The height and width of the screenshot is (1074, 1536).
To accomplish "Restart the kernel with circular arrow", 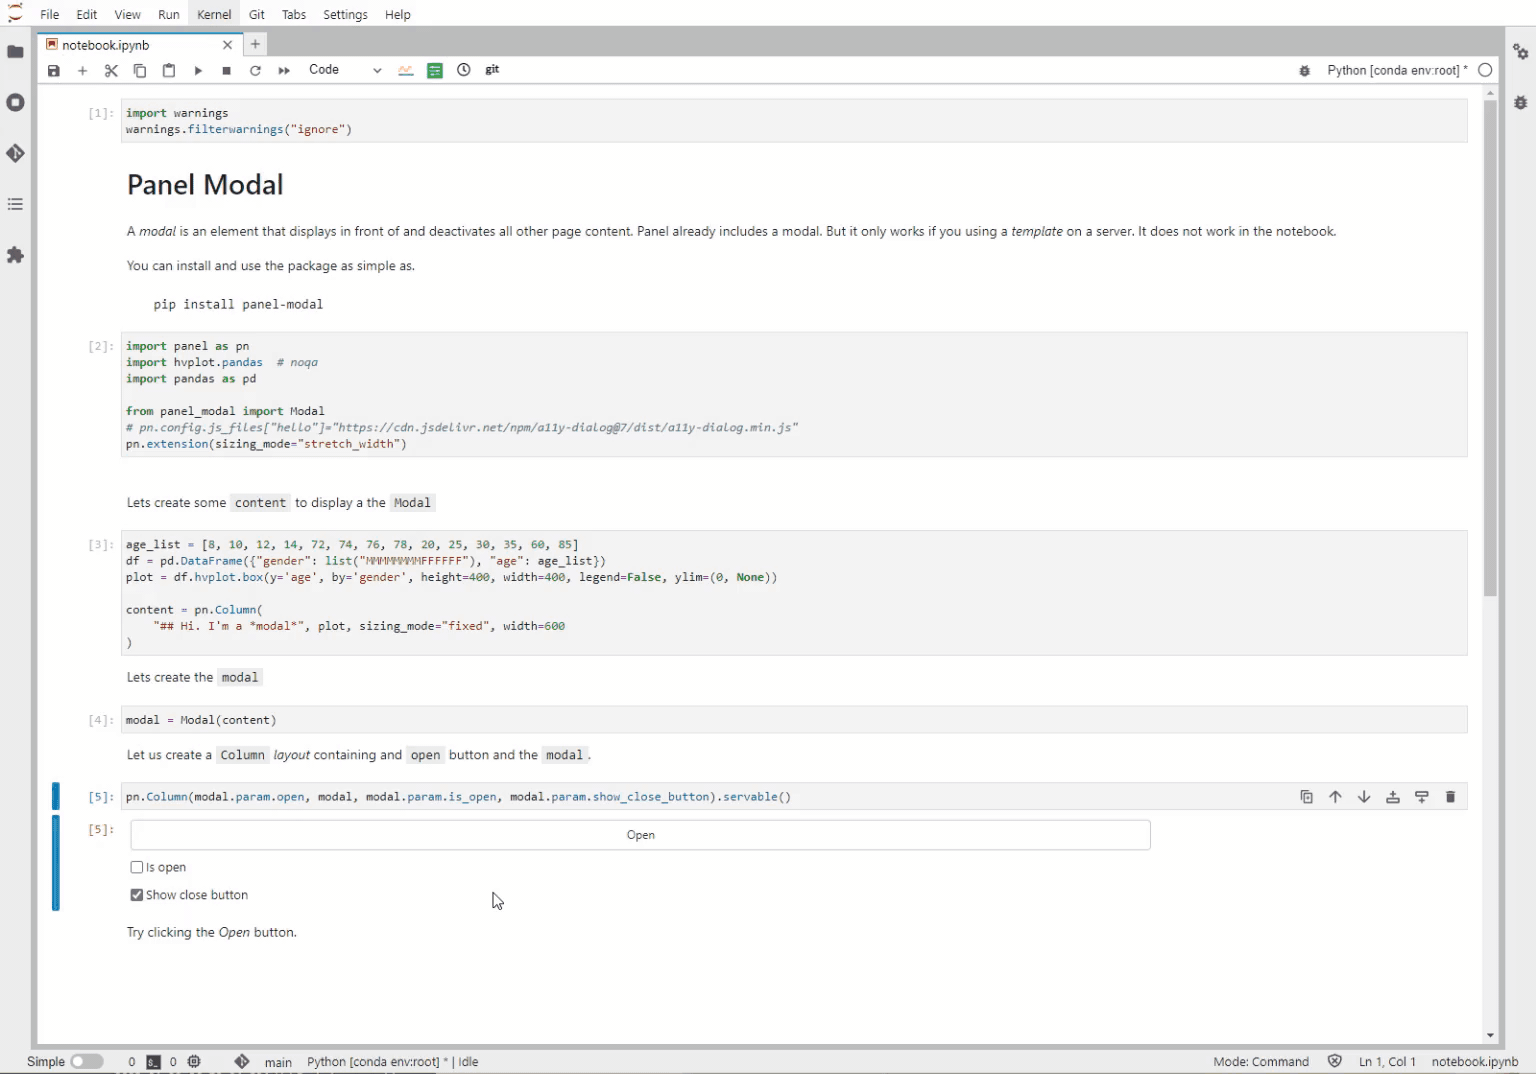I will click(x=255, y=70).
